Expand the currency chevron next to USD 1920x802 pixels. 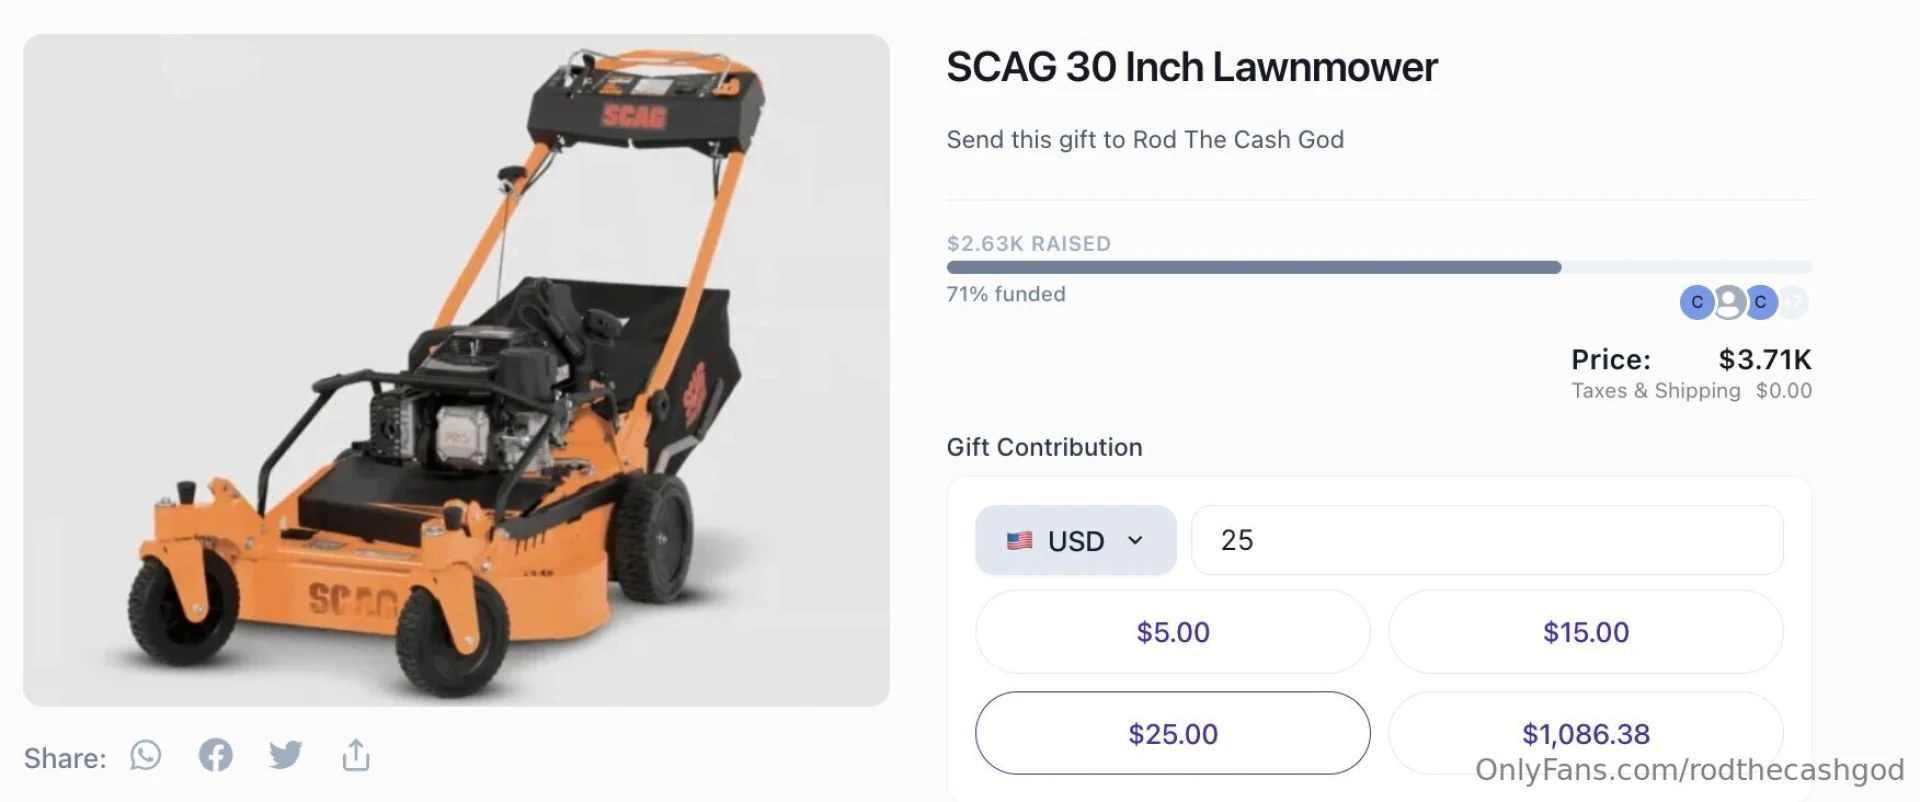[1135, 540]
